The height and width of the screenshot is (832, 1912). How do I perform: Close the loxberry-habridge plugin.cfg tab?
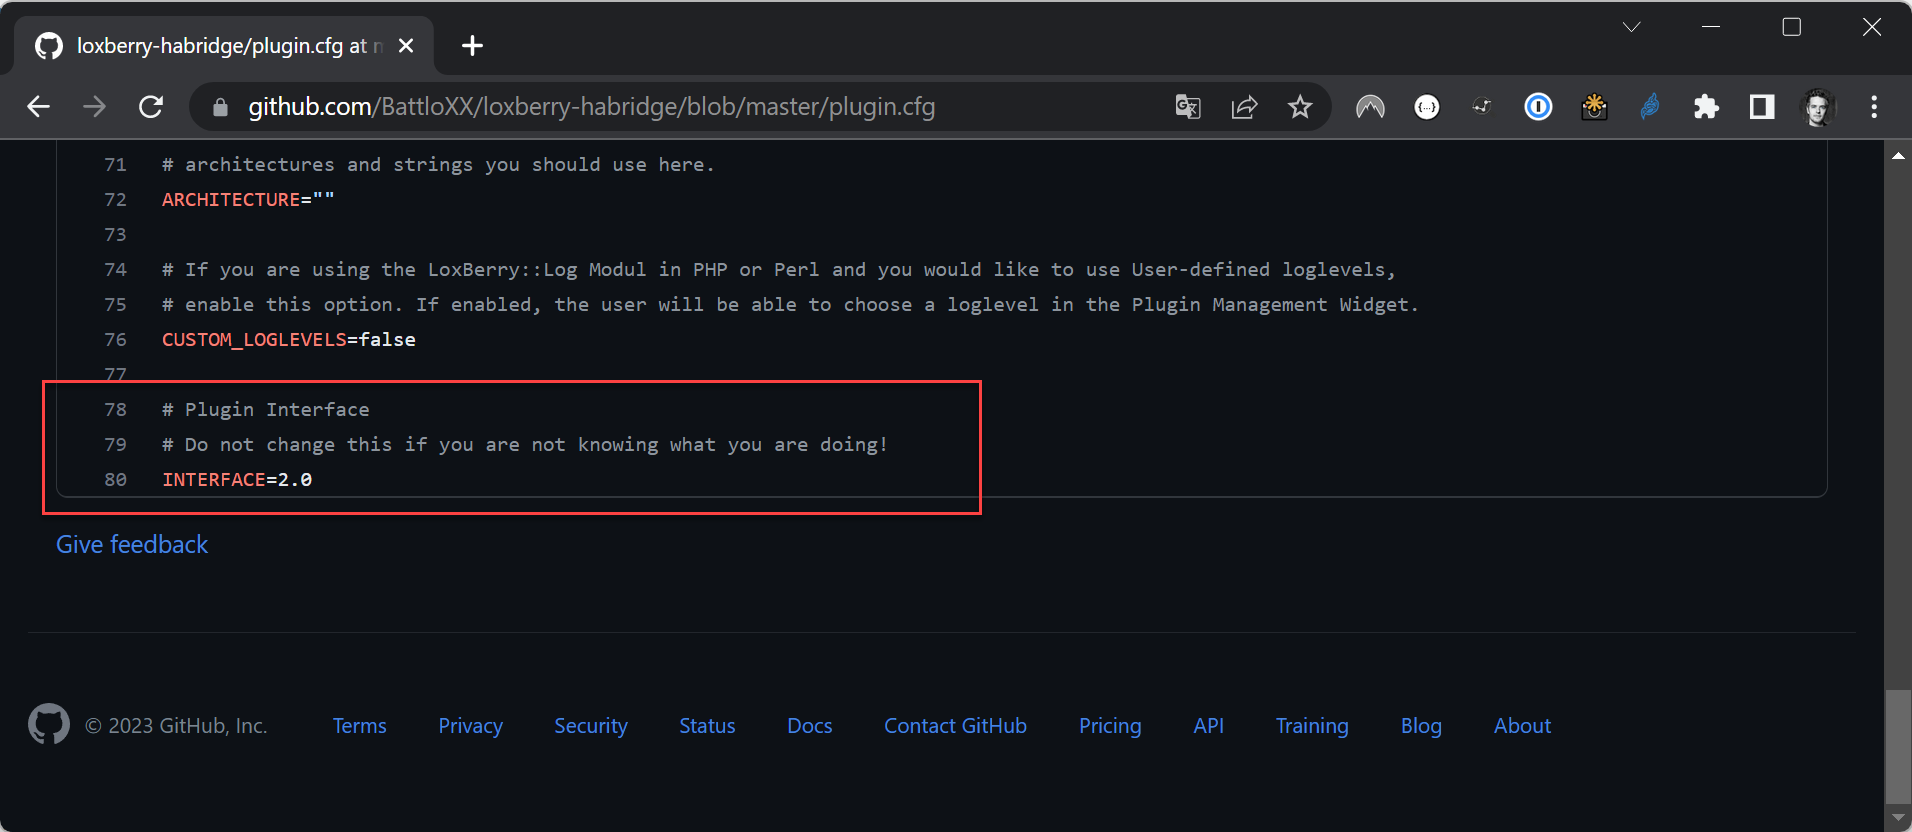[406, 46]
